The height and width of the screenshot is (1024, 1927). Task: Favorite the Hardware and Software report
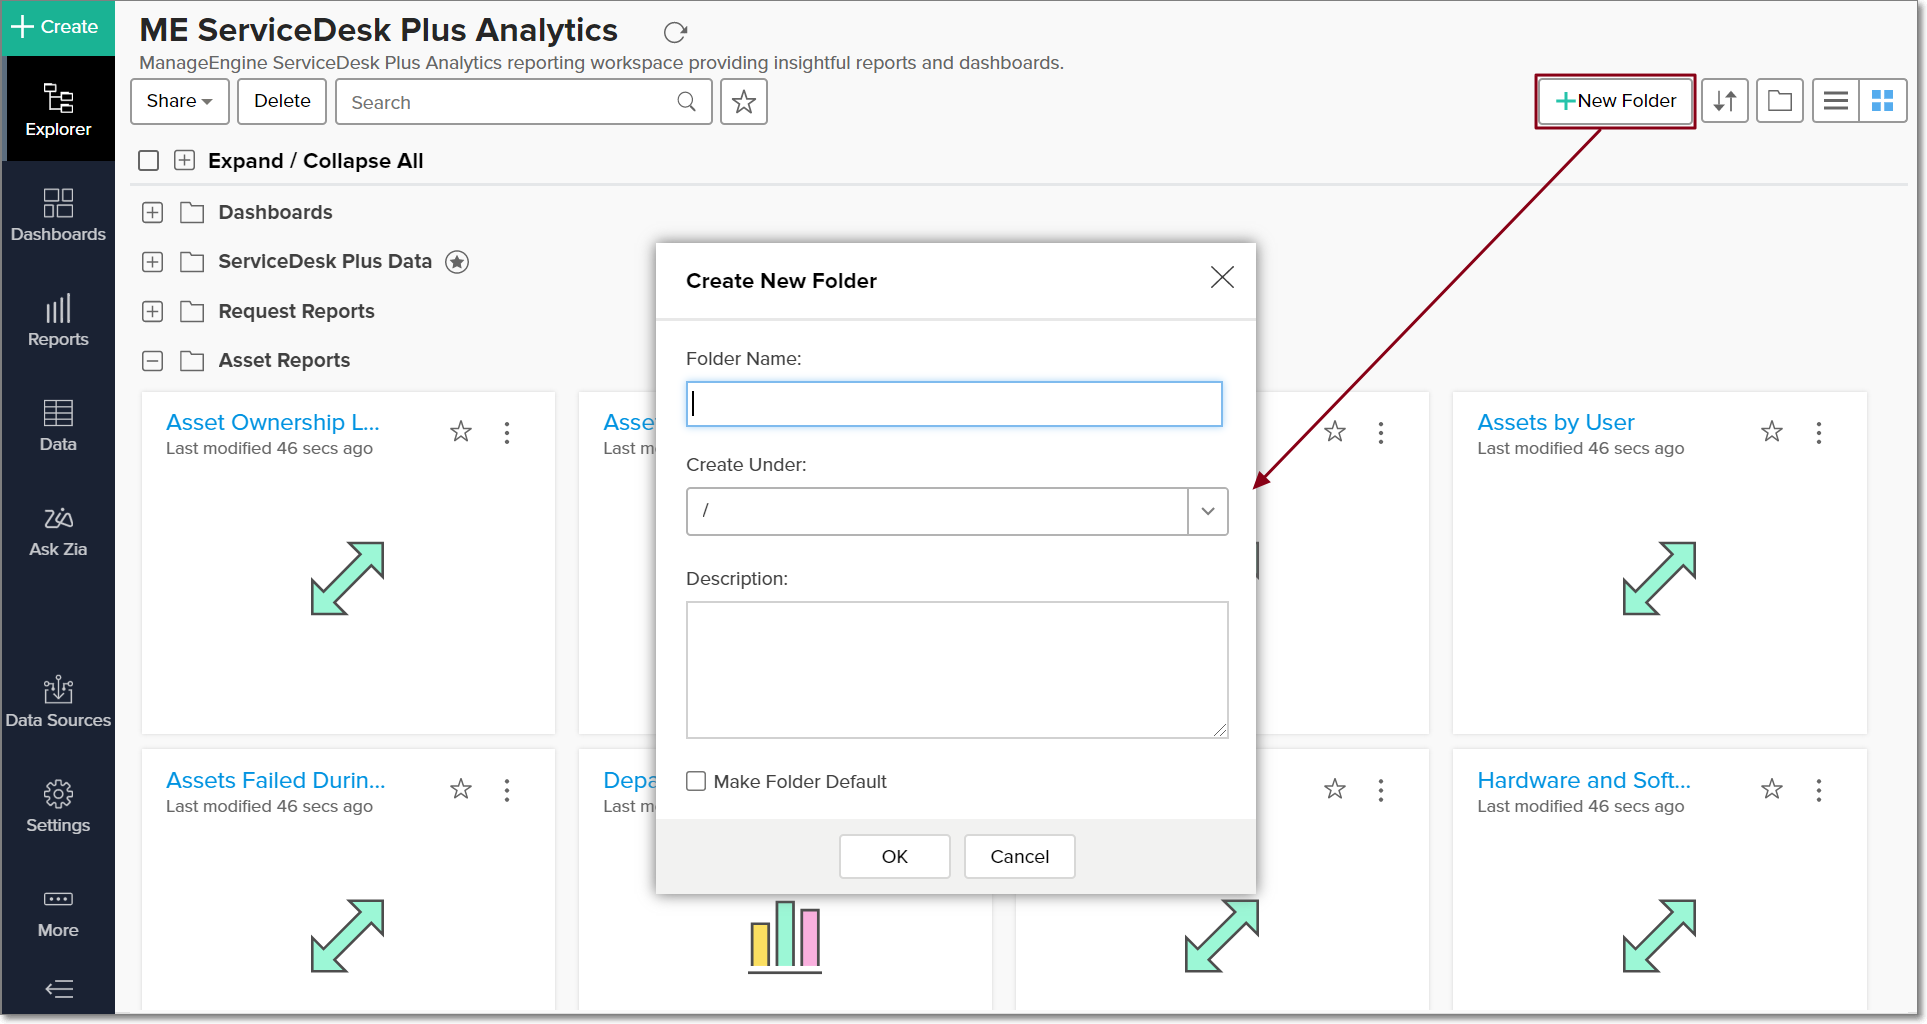click(x=1772, y=790)
